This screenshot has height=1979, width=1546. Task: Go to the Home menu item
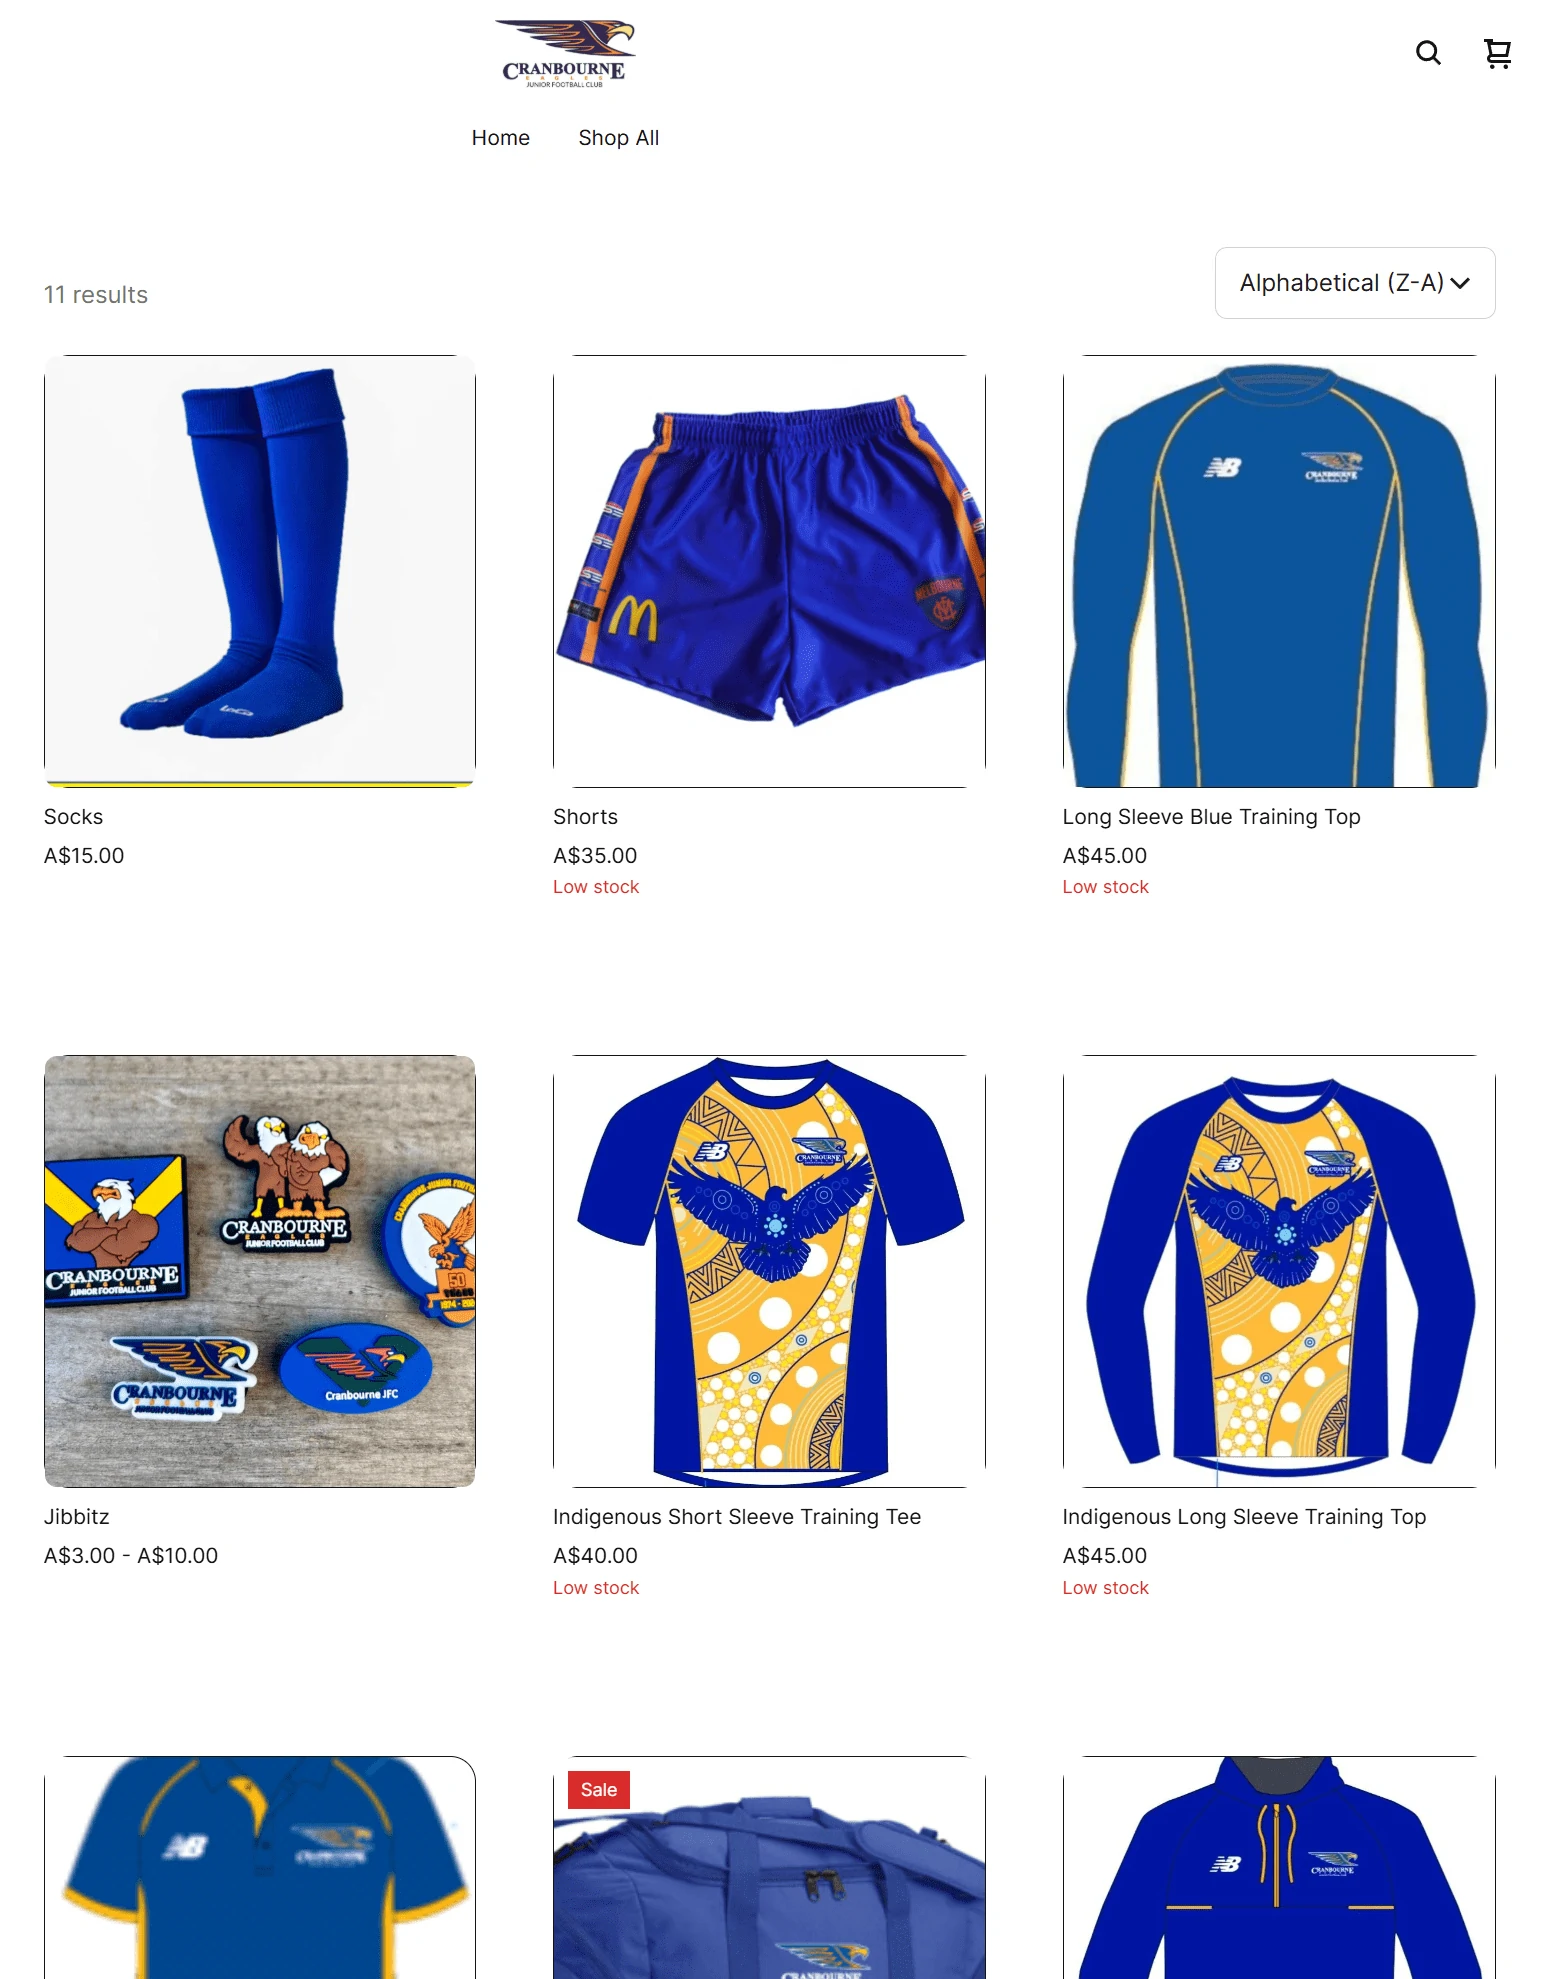tap(501, 138)
